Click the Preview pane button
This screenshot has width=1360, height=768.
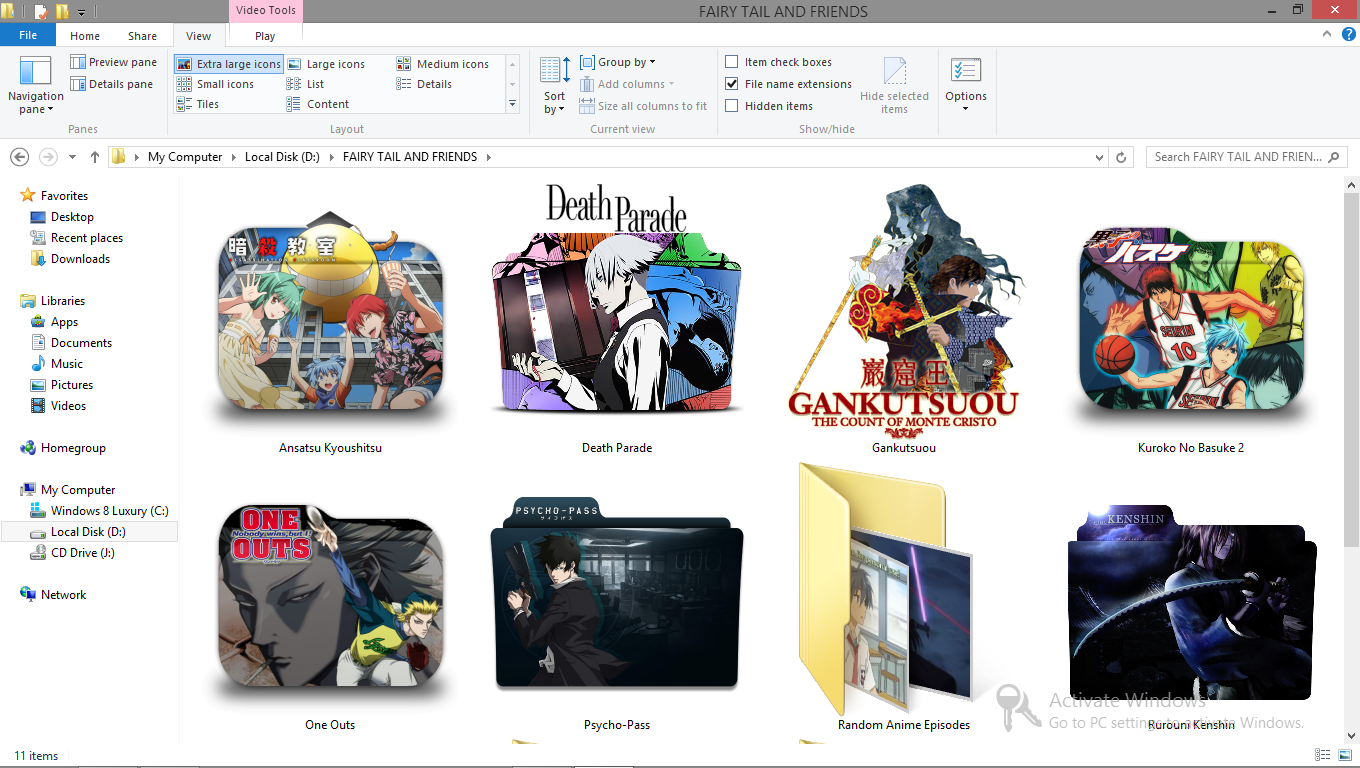113,62
